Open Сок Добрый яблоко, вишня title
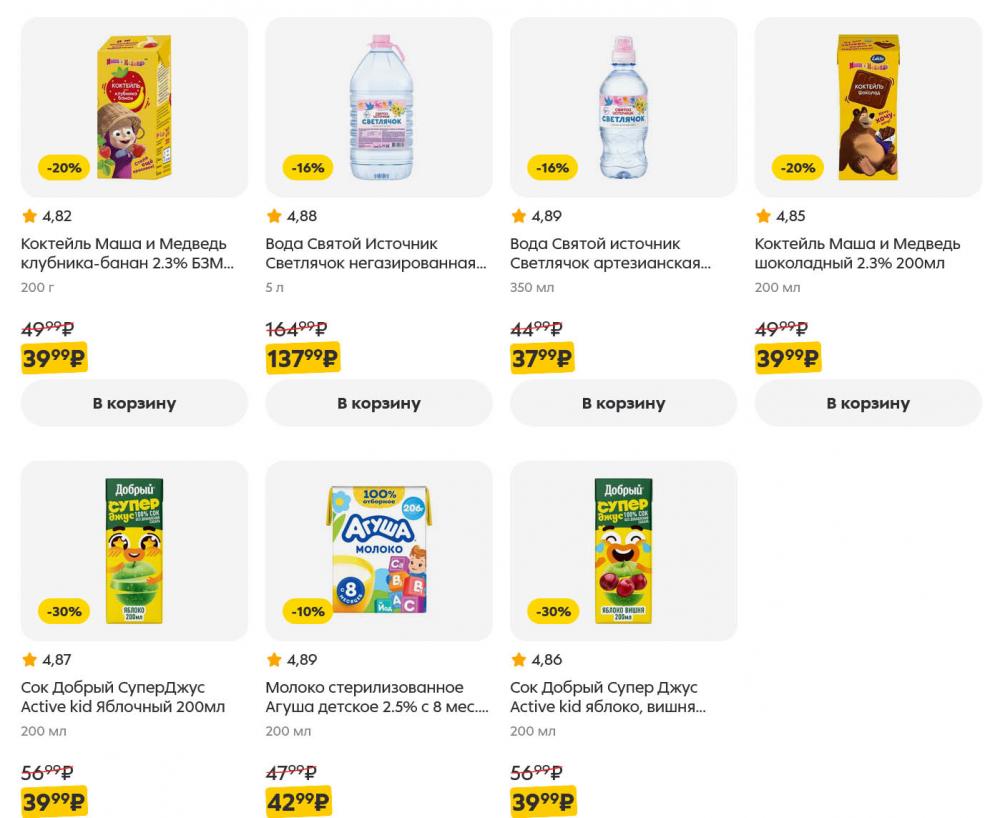 608,698
